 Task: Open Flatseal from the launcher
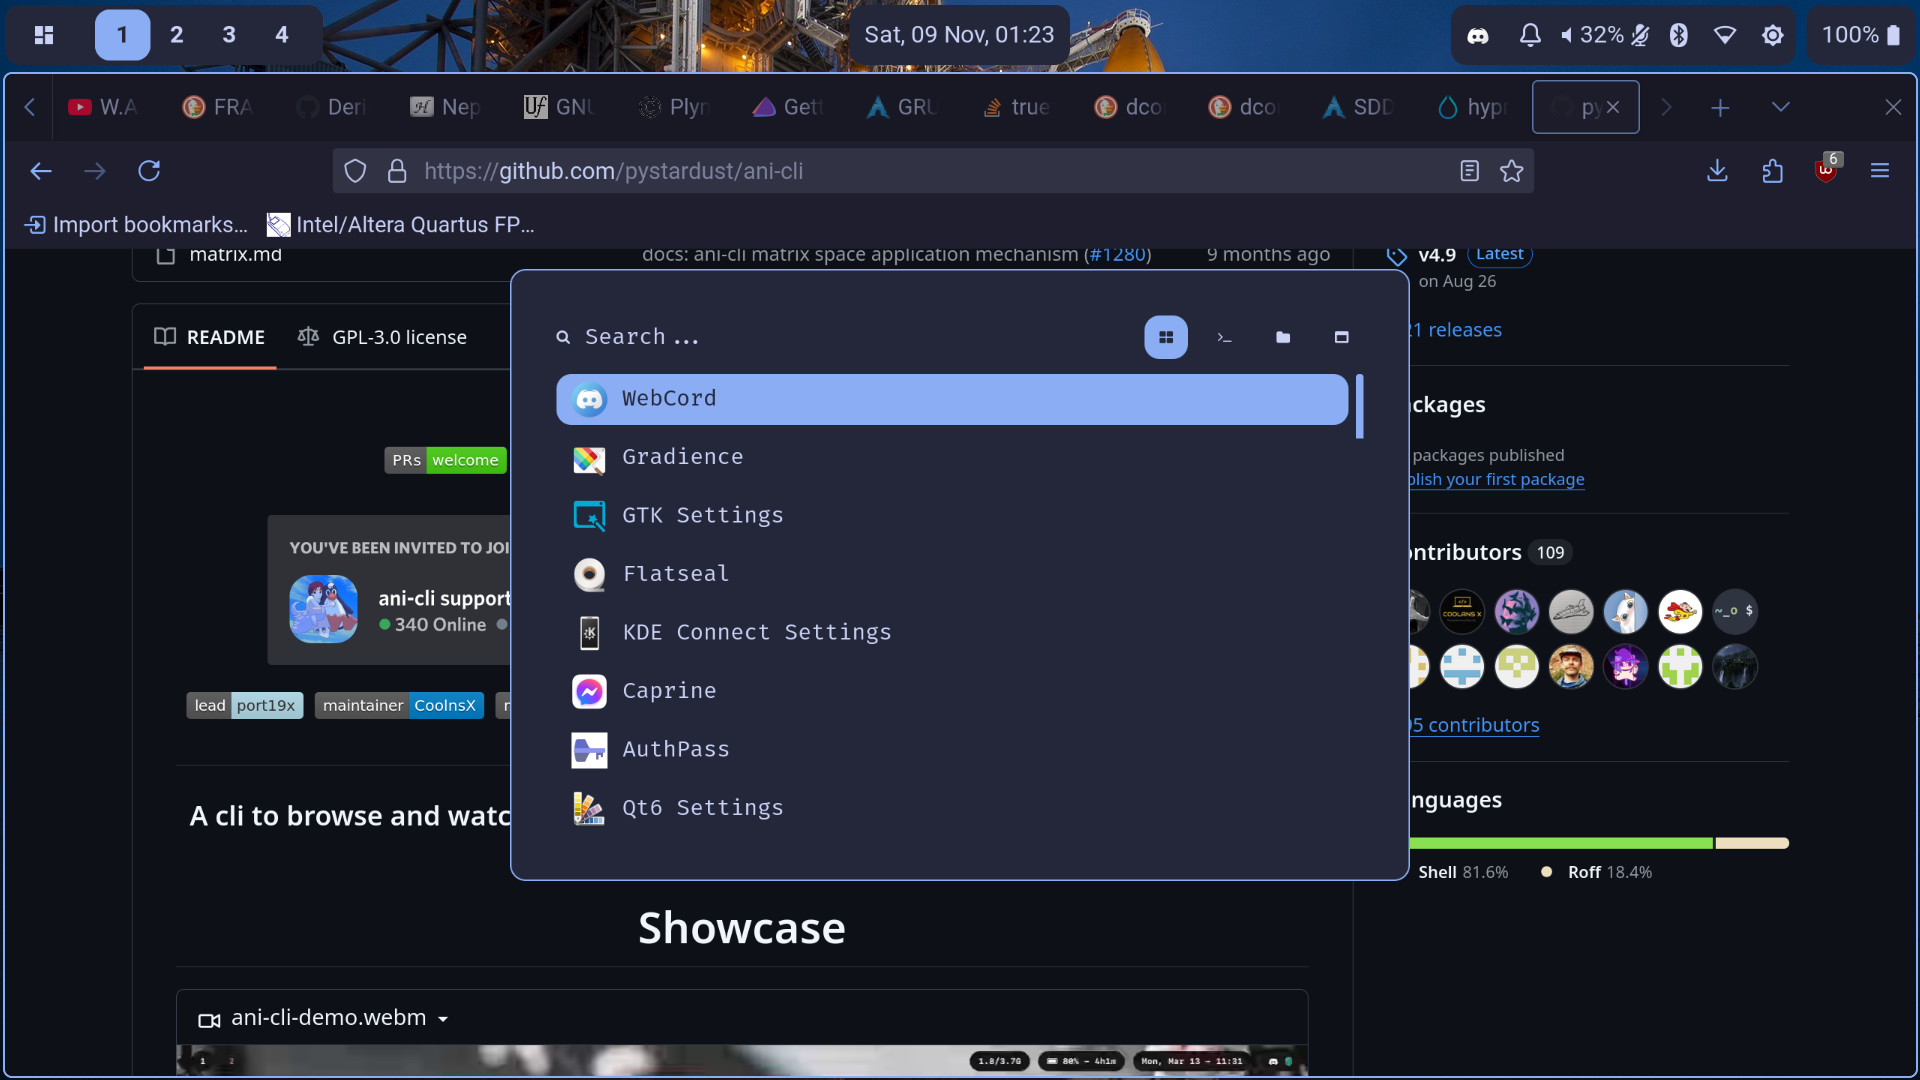675,574
